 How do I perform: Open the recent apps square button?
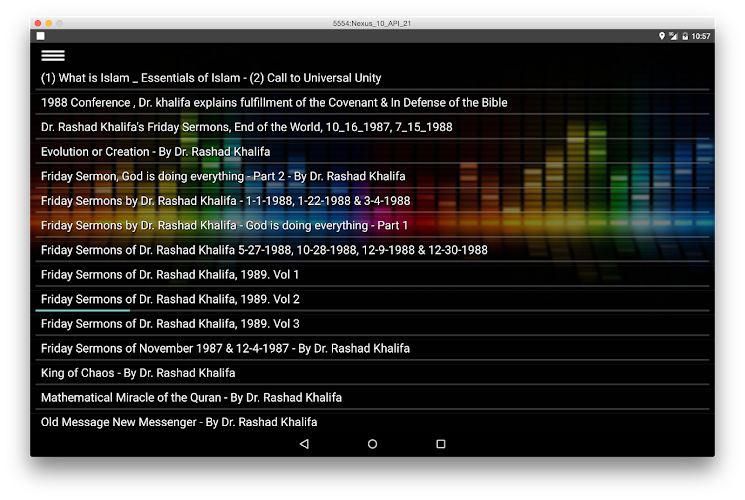pos(441,444)
